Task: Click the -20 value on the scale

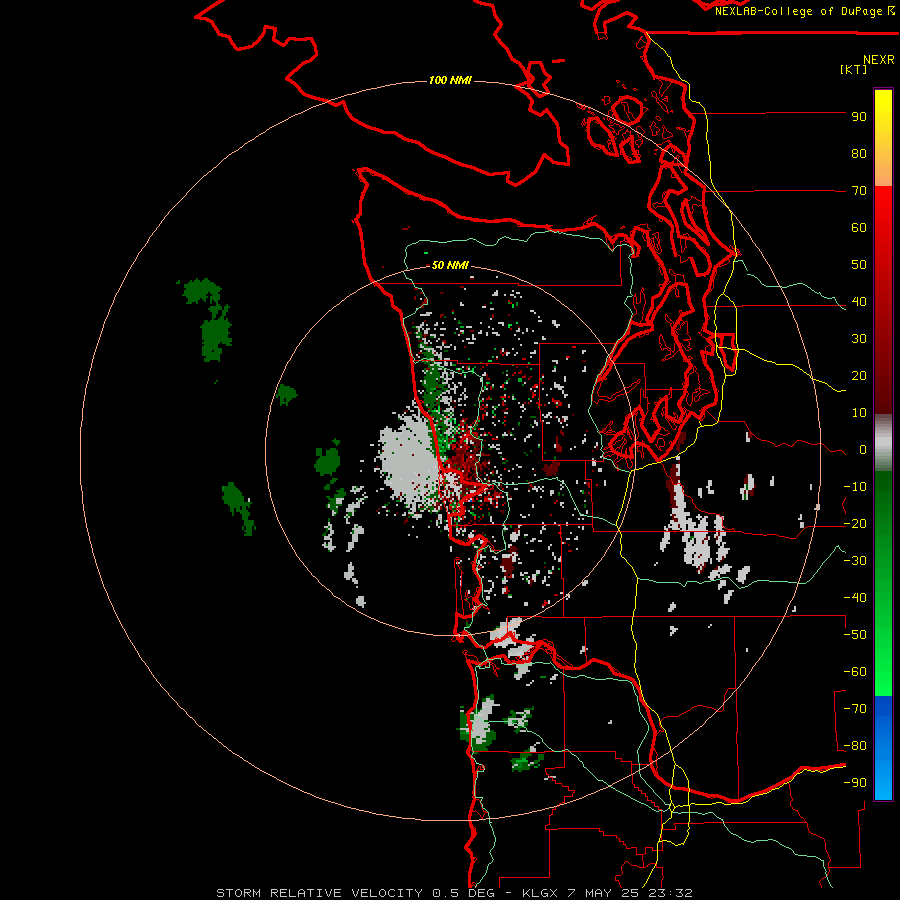Action: coord(855,524)
